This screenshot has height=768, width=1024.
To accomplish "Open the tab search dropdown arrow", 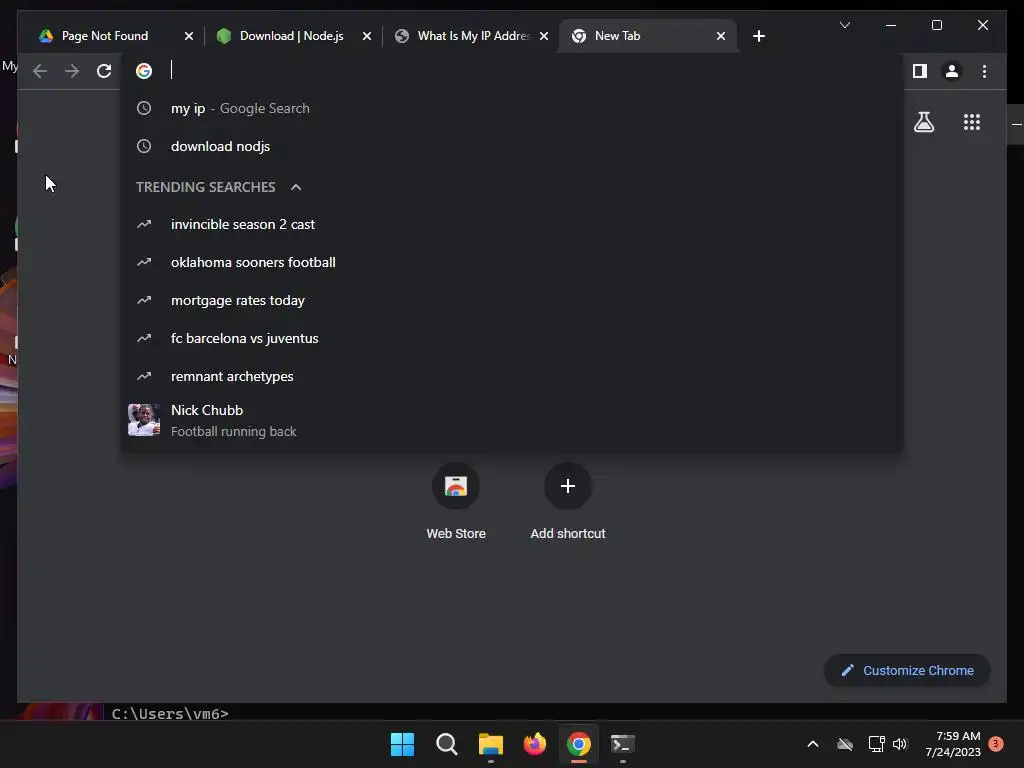I will tap(844, 25).
